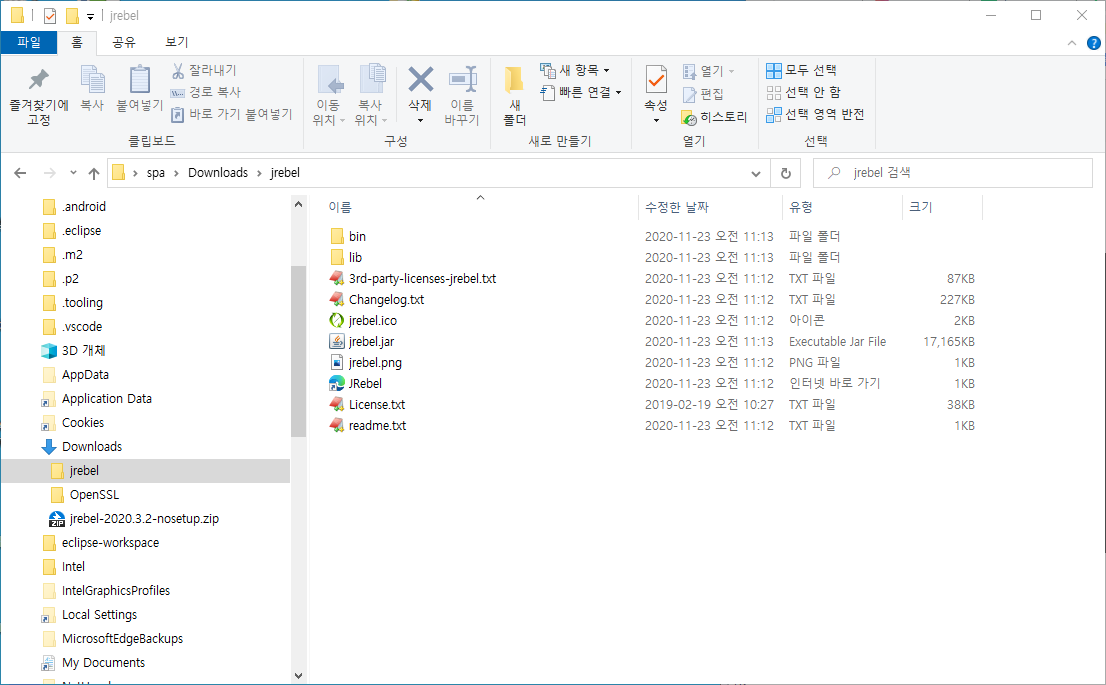Click 선택 영역 반전 (Invert selection)
The height and width of the screenshot is (685, 1106).
click(x=815, y=114)
